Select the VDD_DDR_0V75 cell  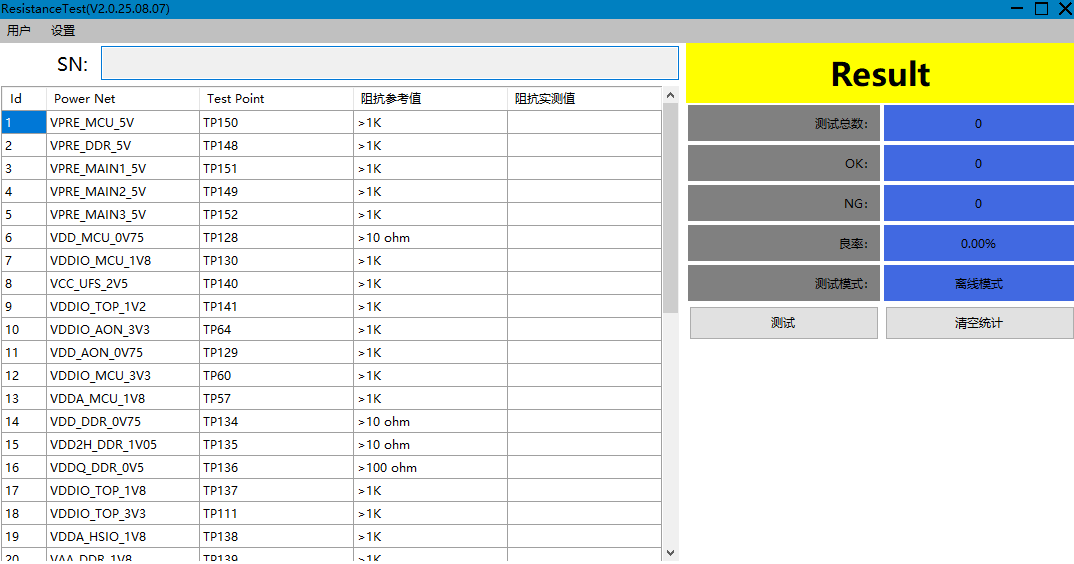point(123,421)
